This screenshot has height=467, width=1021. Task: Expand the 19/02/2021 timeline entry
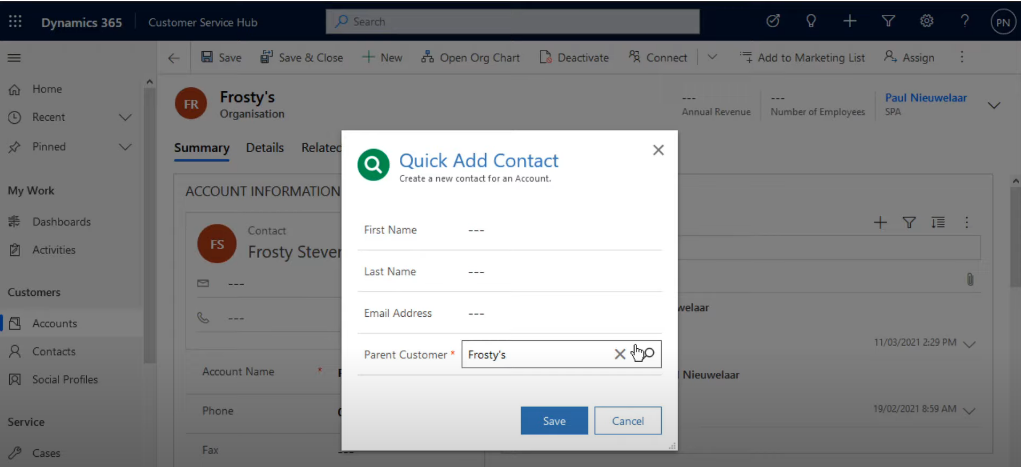click(x=969, y=411)
